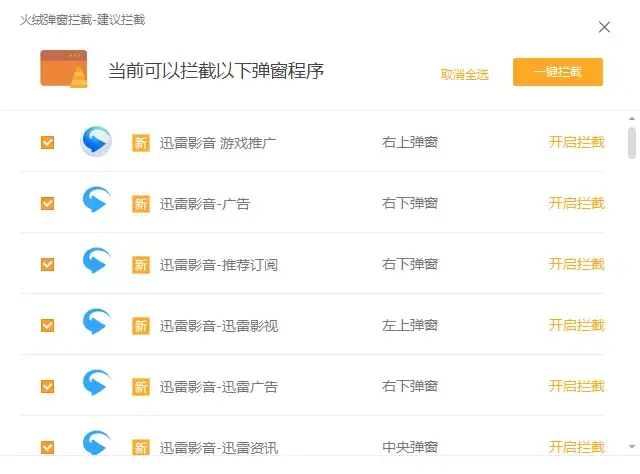Click 开启拦截 for 迅雷影音 游戏推广

pos(576,142)
